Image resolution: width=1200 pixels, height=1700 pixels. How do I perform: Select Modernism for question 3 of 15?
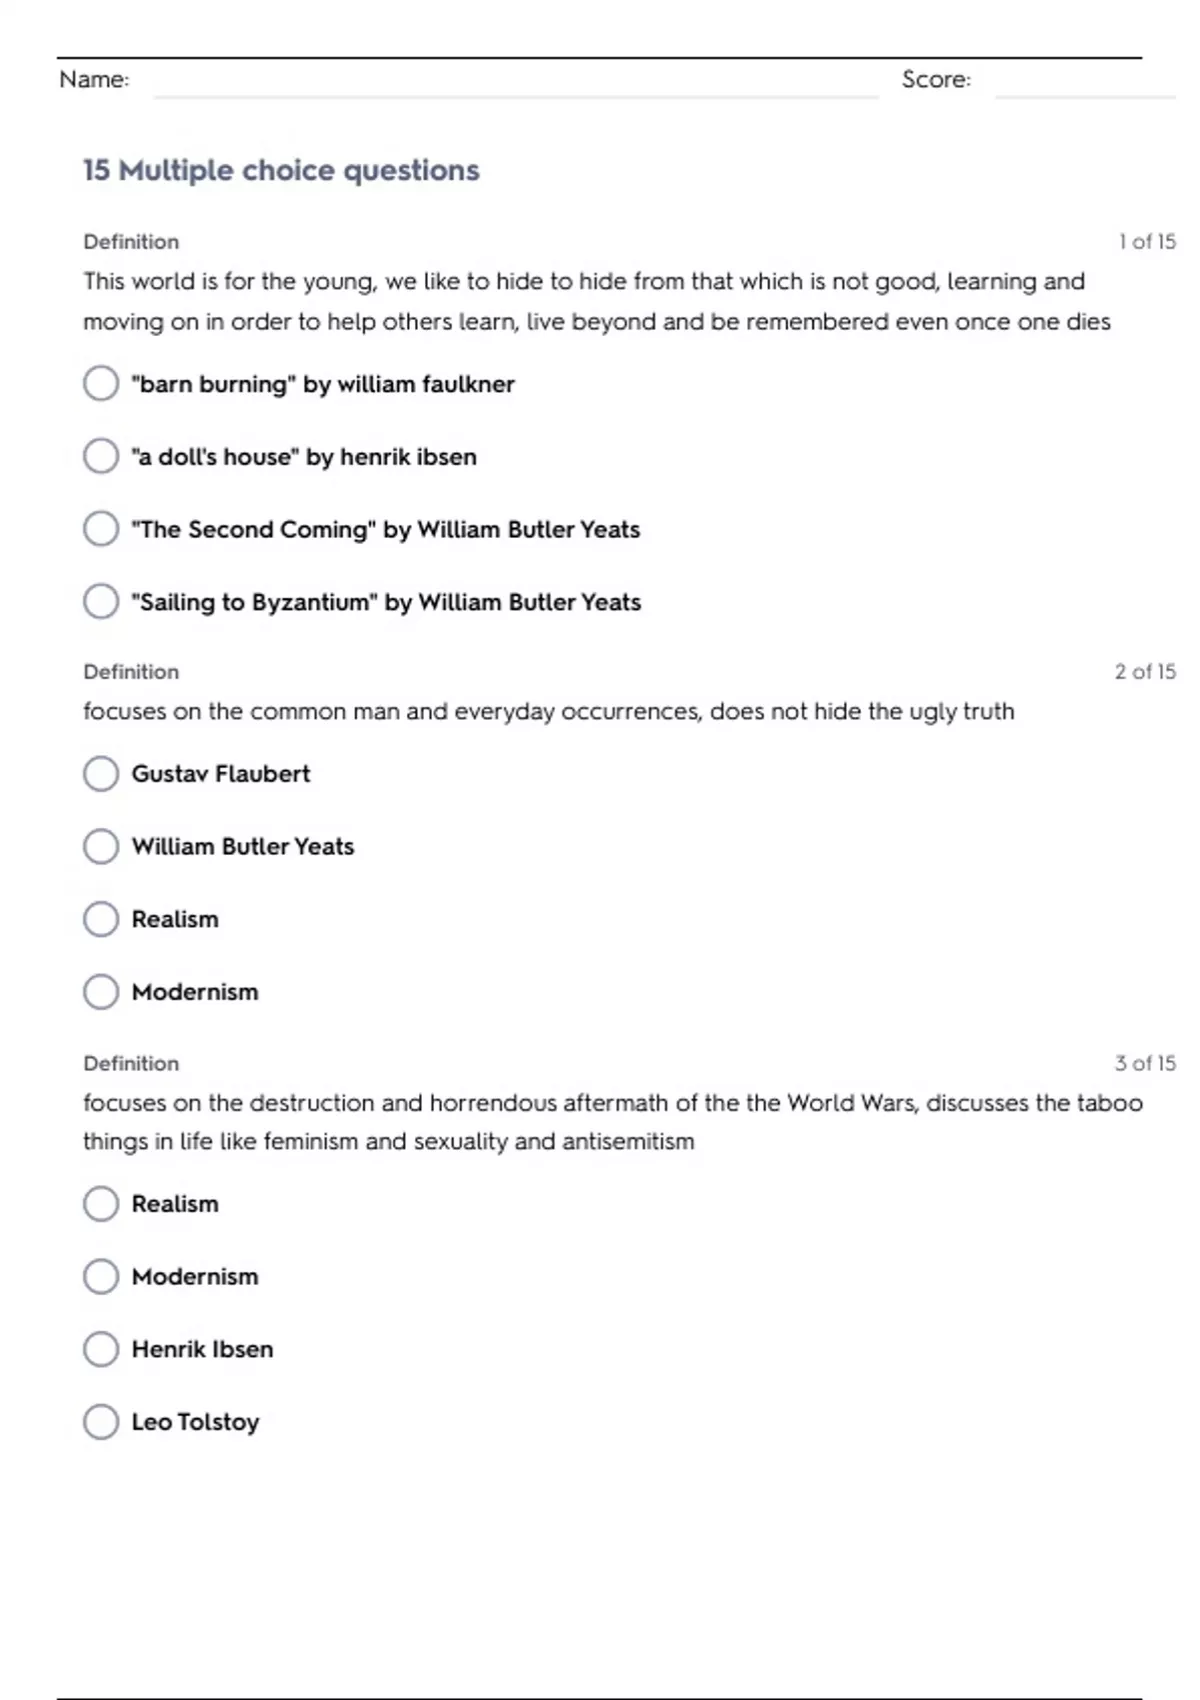coord(101,1277)
